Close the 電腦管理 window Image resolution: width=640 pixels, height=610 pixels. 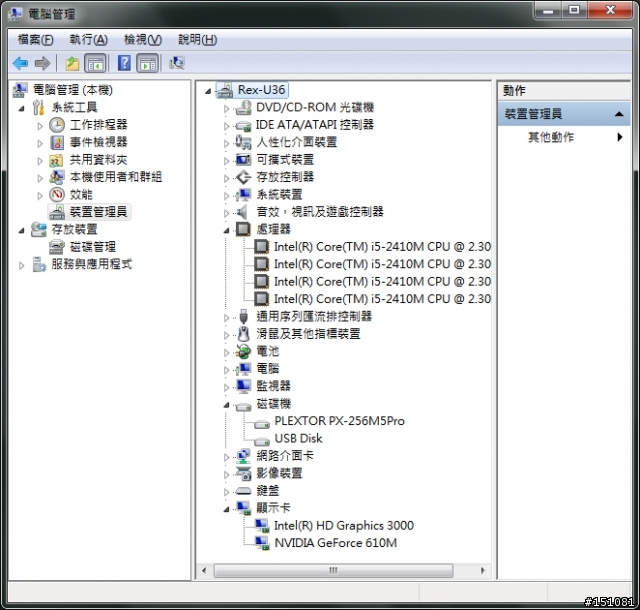(x=610, y=10)
